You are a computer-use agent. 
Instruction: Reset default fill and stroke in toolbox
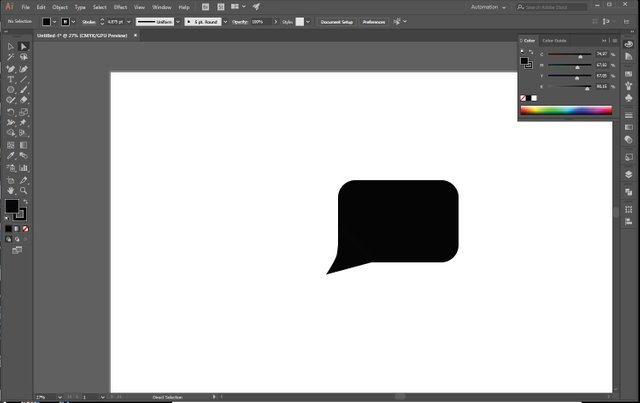pos(7,218)
